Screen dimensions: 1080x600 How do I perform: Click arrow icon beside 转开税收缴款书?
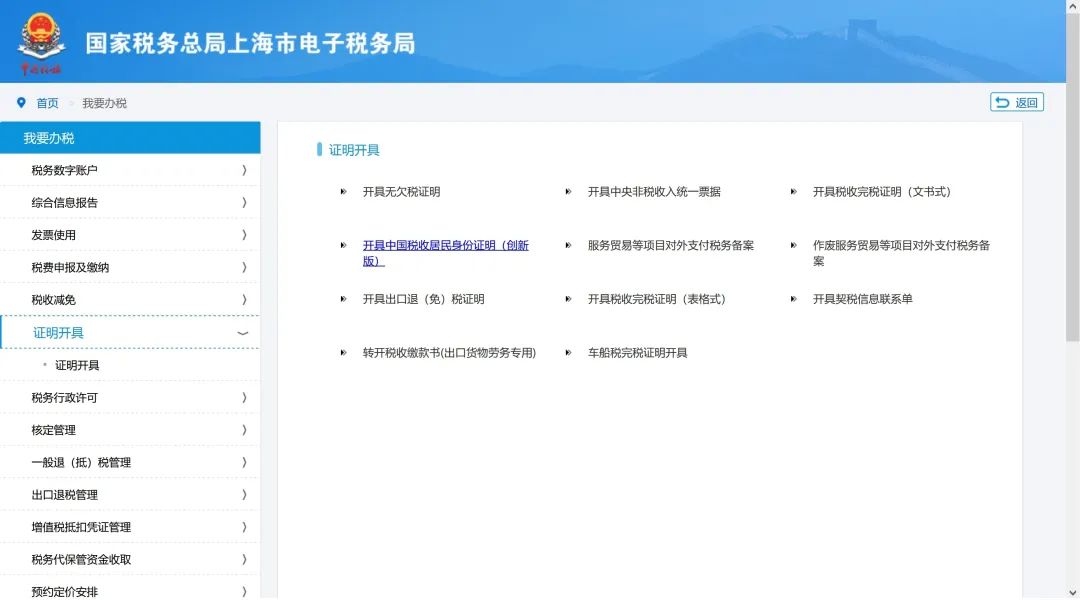click(x=343, y=353)
